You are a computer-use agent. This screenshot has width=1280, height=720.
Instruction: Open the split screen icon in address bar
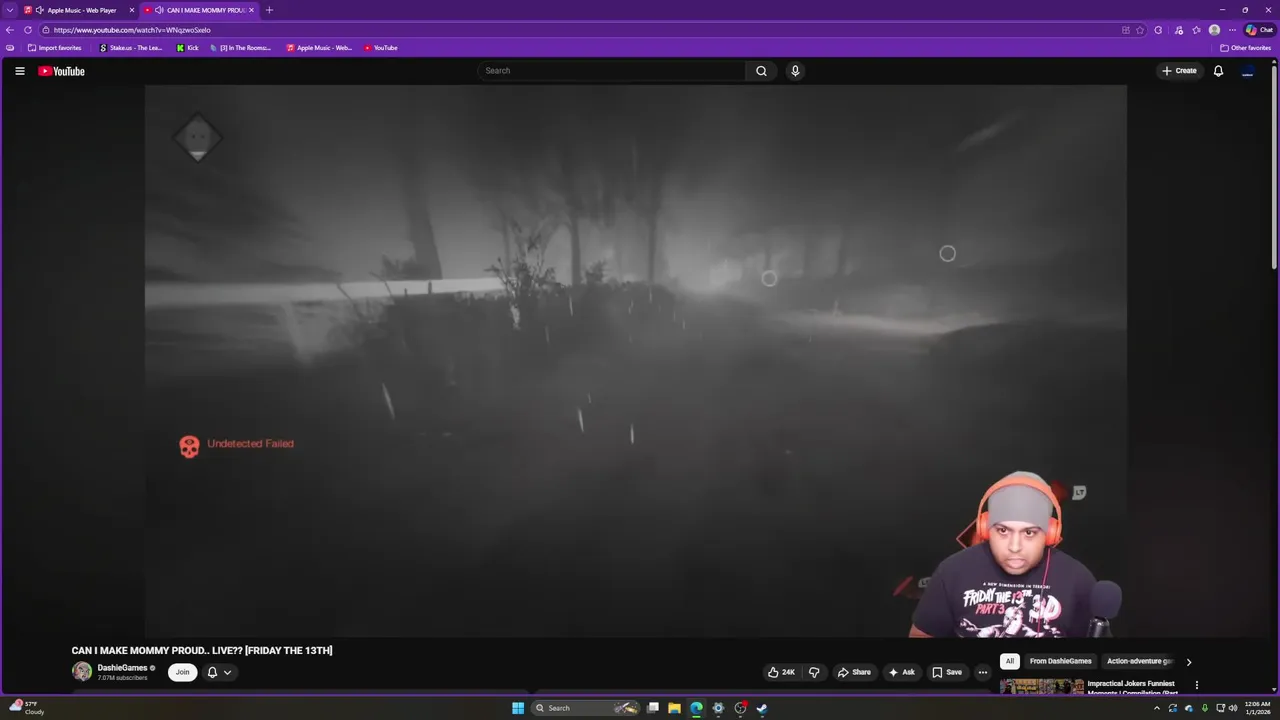(x=1126, y=30)
